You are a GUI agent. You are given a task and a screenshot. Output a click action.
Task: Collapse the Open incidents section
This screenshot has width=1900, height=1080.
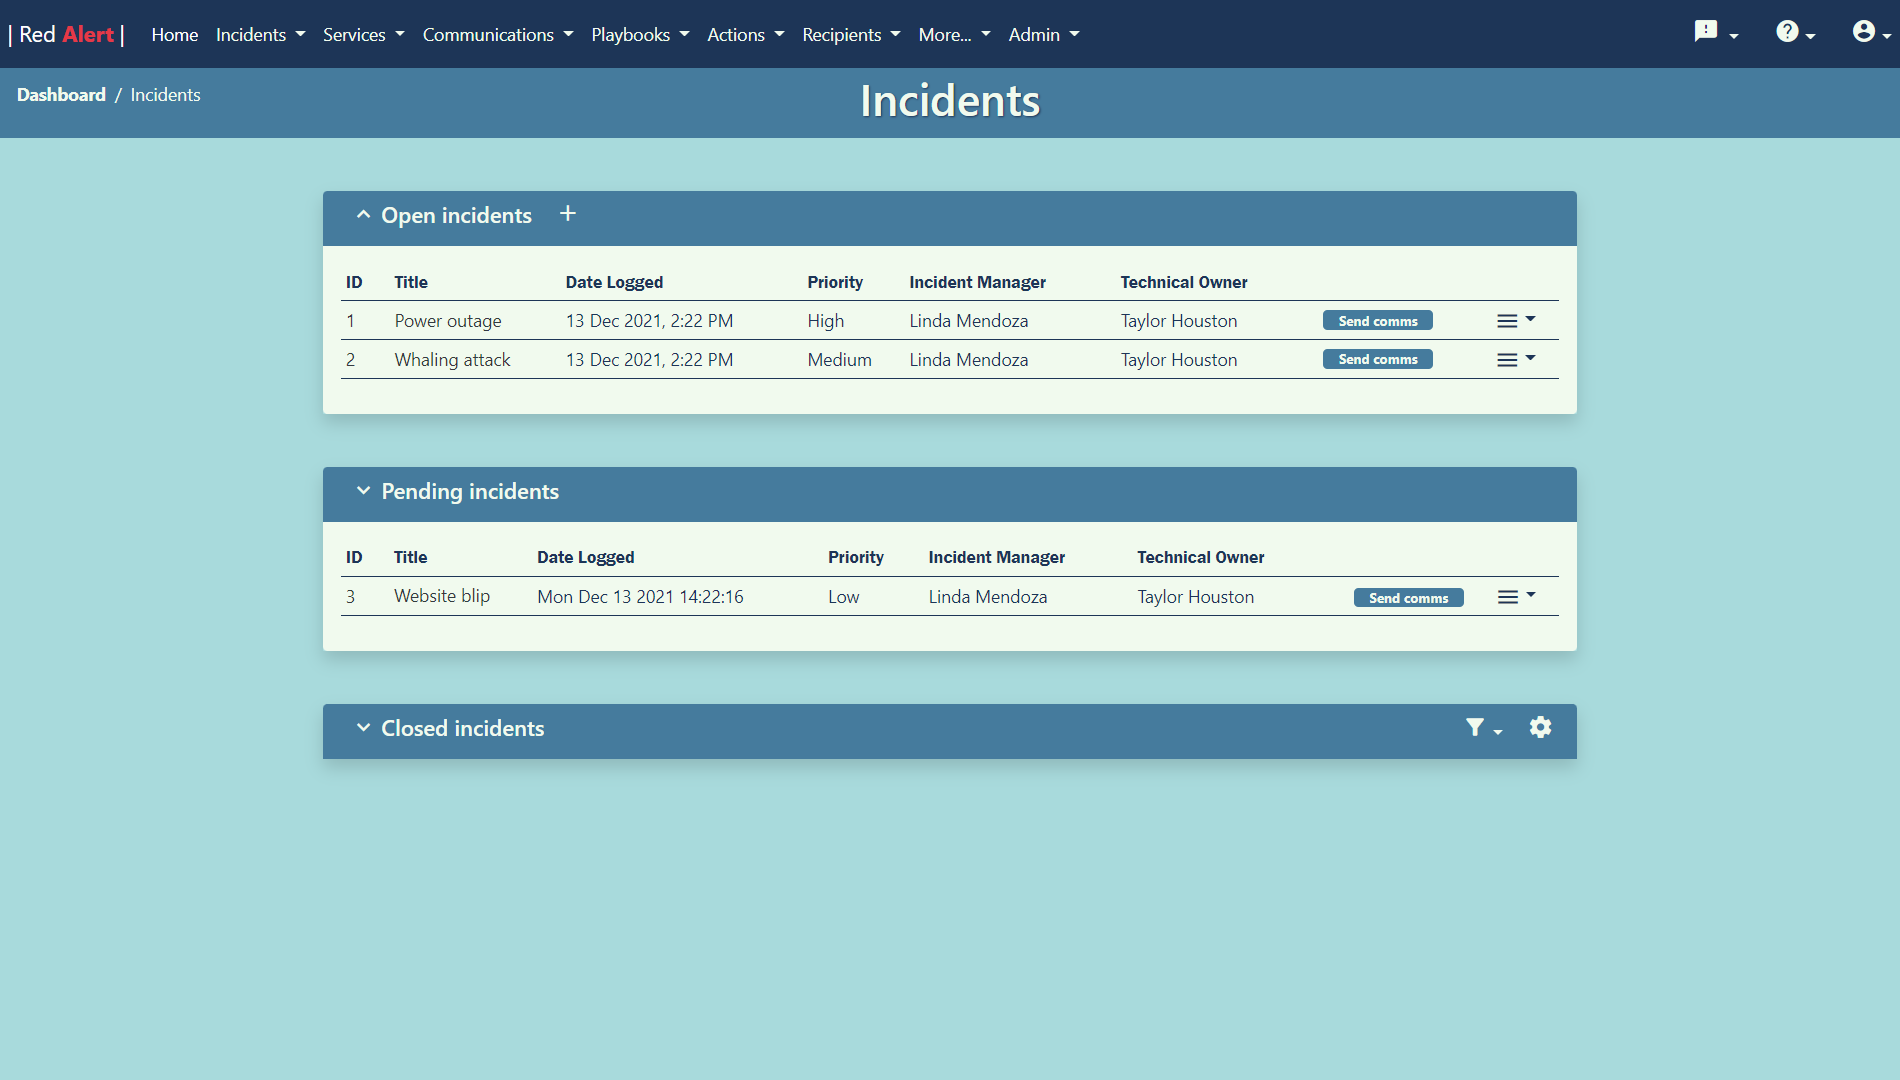click(363, 214)
